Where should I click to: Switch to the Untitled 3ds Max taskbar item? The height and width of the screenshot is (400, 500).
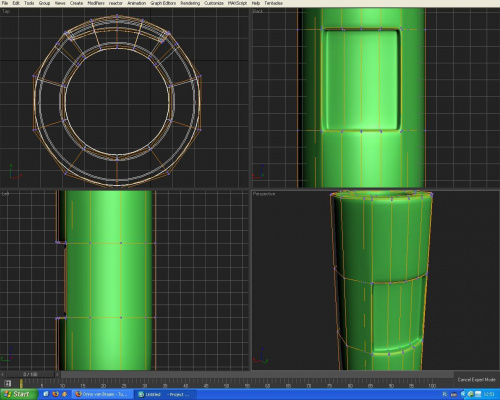[163, 394]
